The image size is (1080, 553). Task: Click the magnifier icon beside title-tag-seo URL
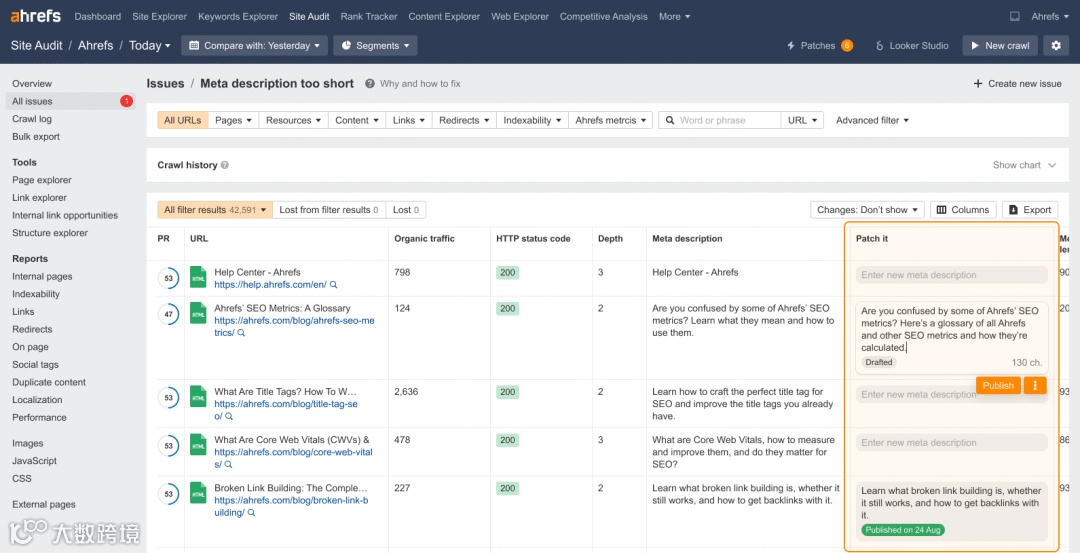229,416
